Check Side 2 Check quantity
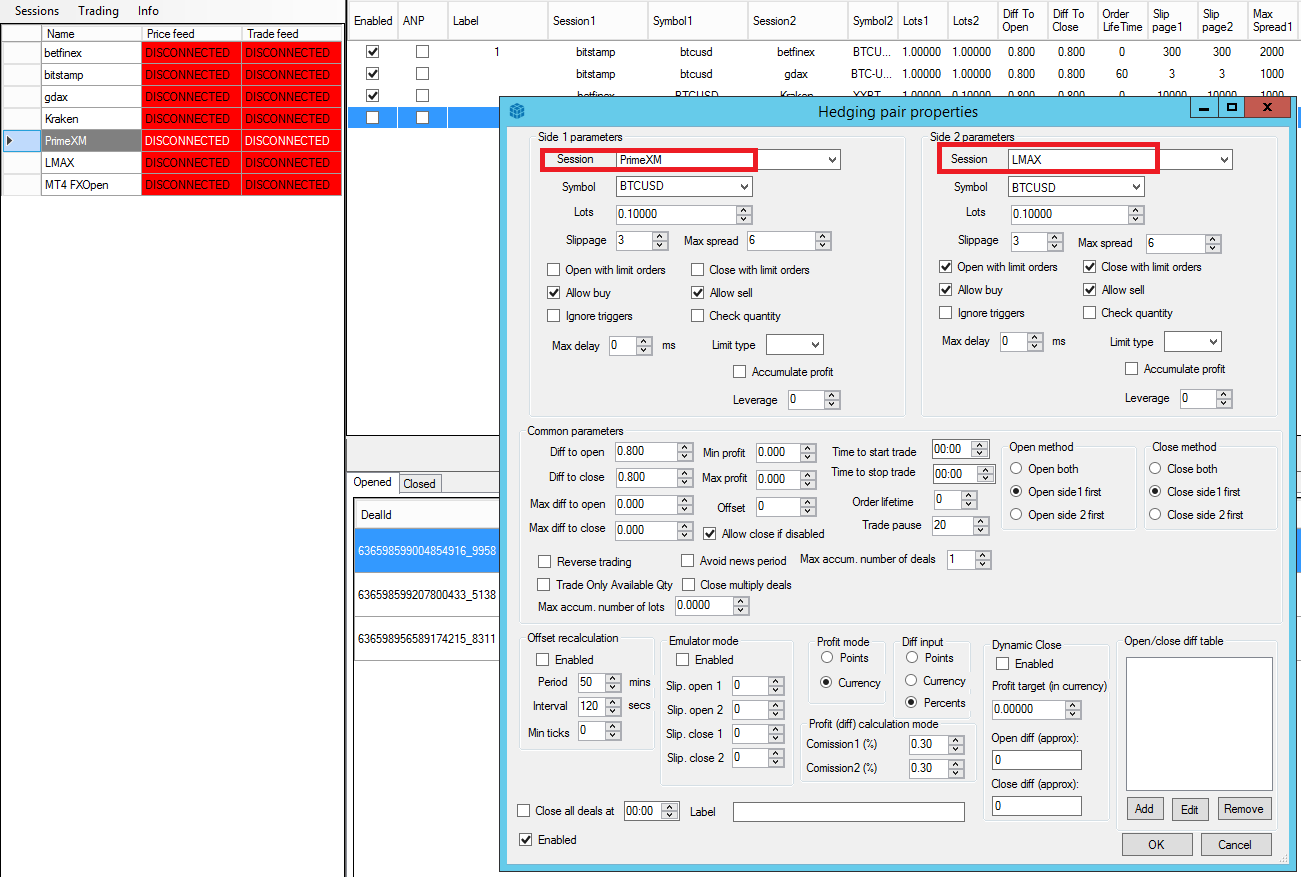Screen dimensions: 1301x877 [x=1090, y=313]
